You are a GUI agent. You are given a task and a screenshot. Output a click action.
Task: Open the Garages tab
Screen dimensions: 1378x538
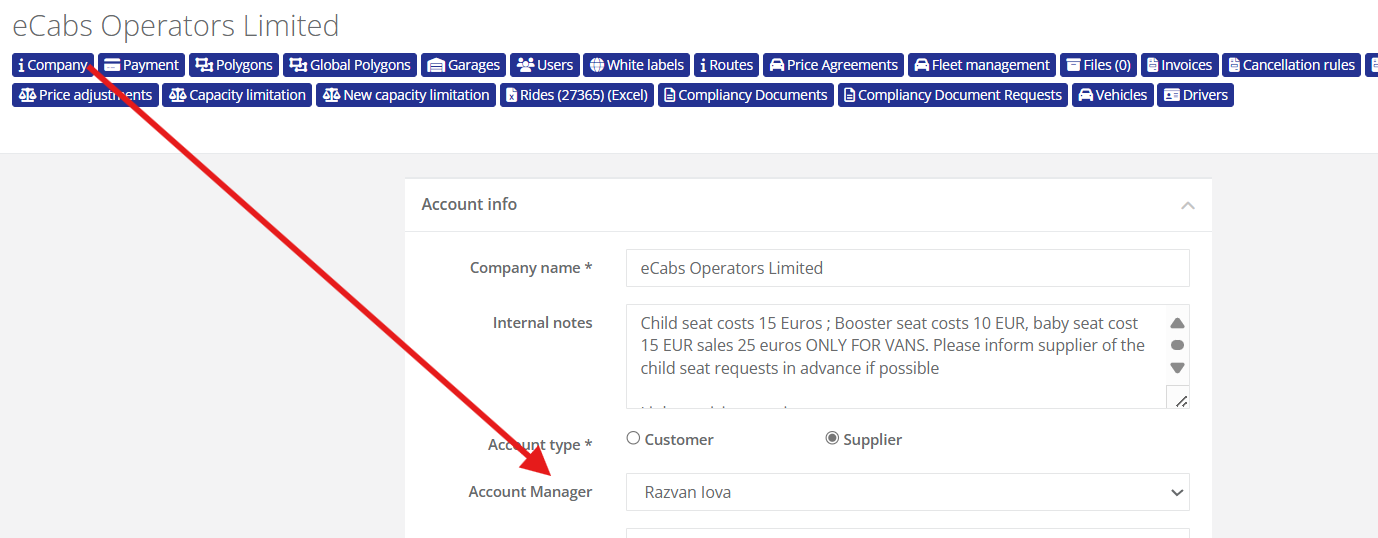463,65
